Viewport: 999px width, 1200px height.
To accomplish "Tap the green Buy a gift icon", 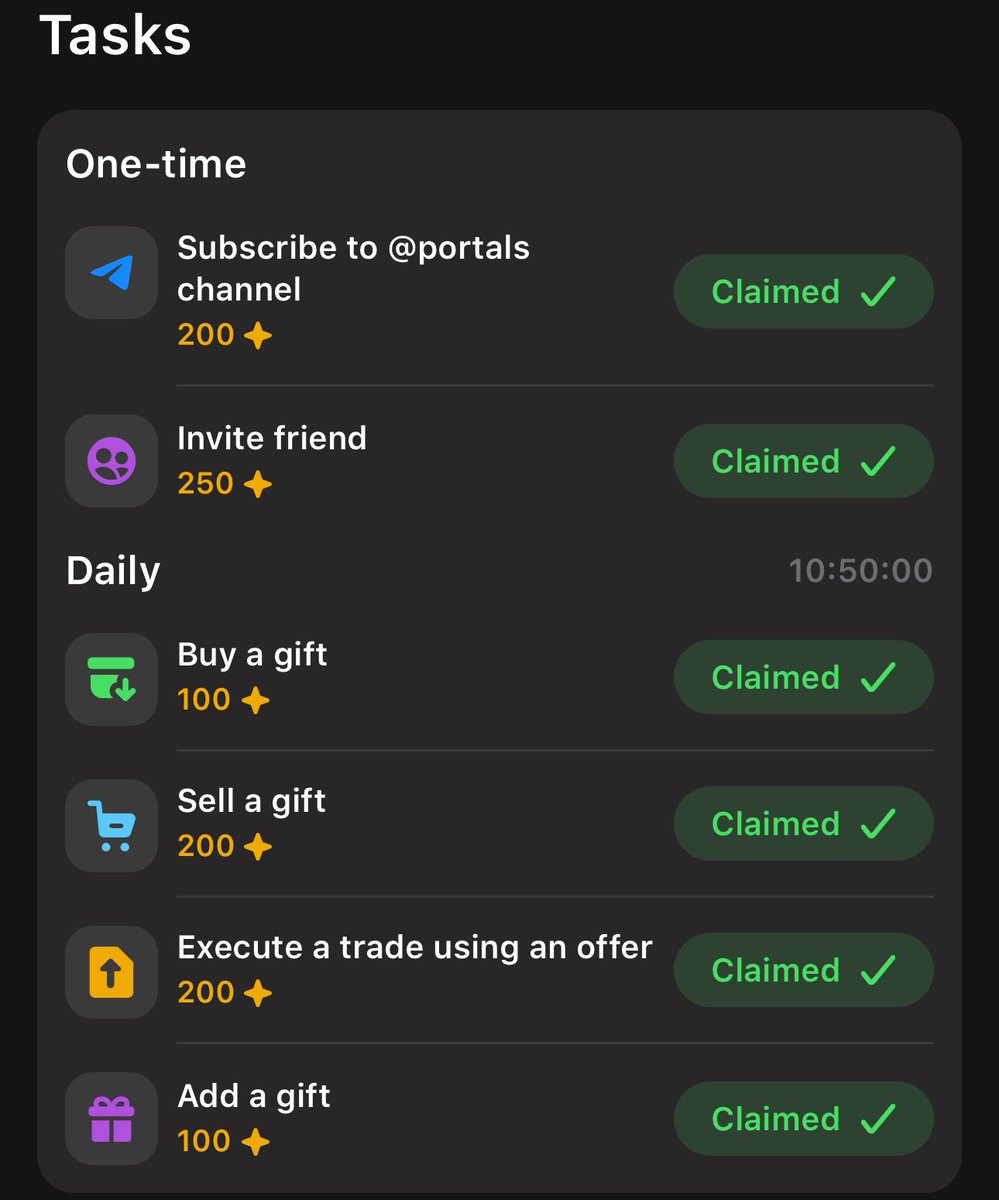I will click(111, 678).
